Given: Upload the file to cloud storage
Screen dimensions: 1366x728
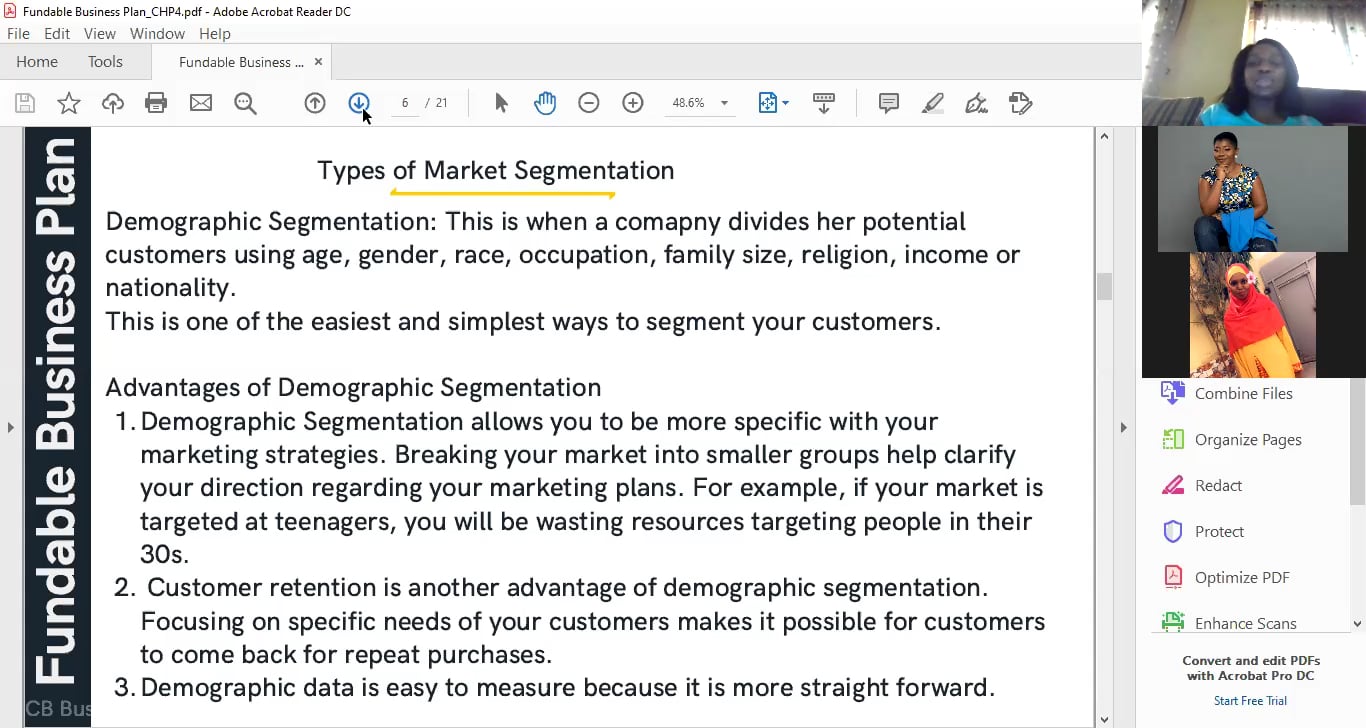Looking at the screenshot, I should [113, 103].
